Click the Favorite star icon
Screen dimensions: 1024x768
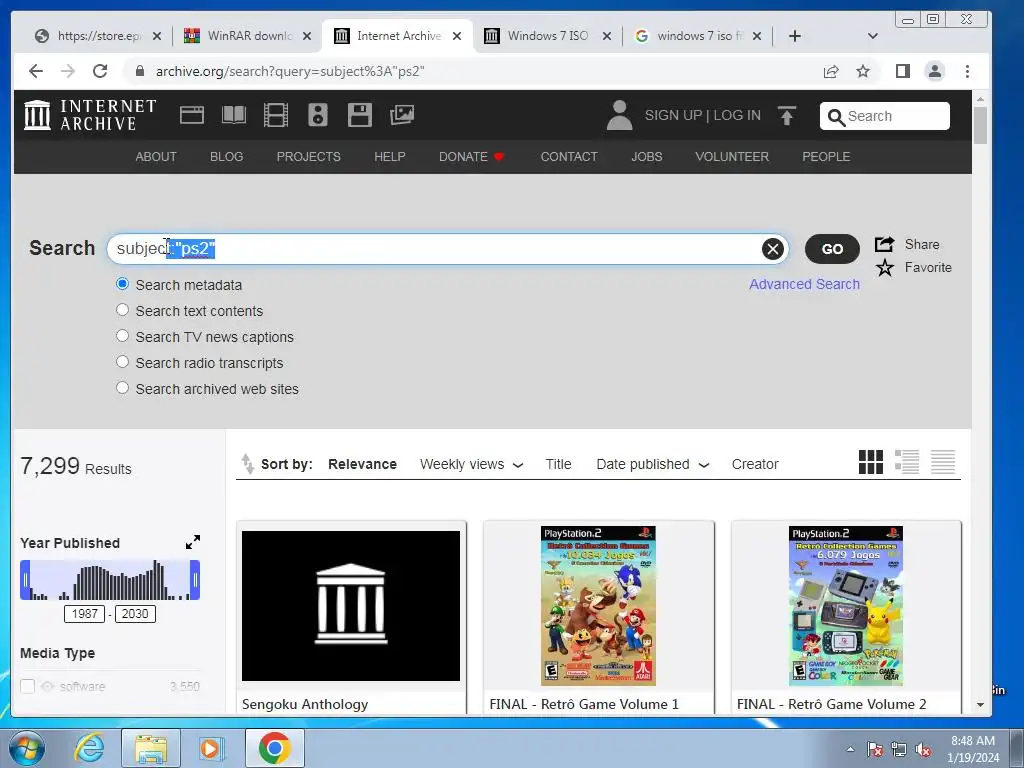pyautogui.click(x=885, y=268)
